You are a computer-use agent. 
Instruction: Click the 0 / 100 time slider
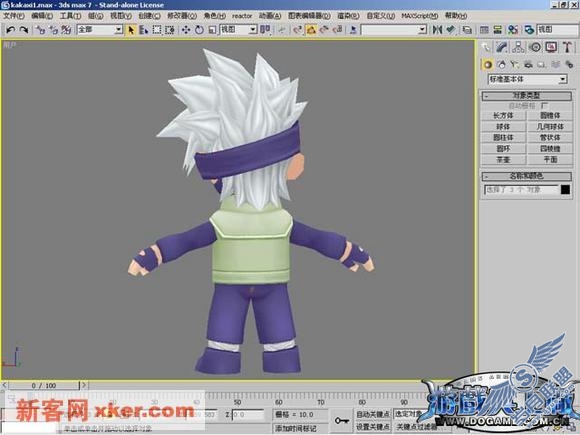[44, 385]
